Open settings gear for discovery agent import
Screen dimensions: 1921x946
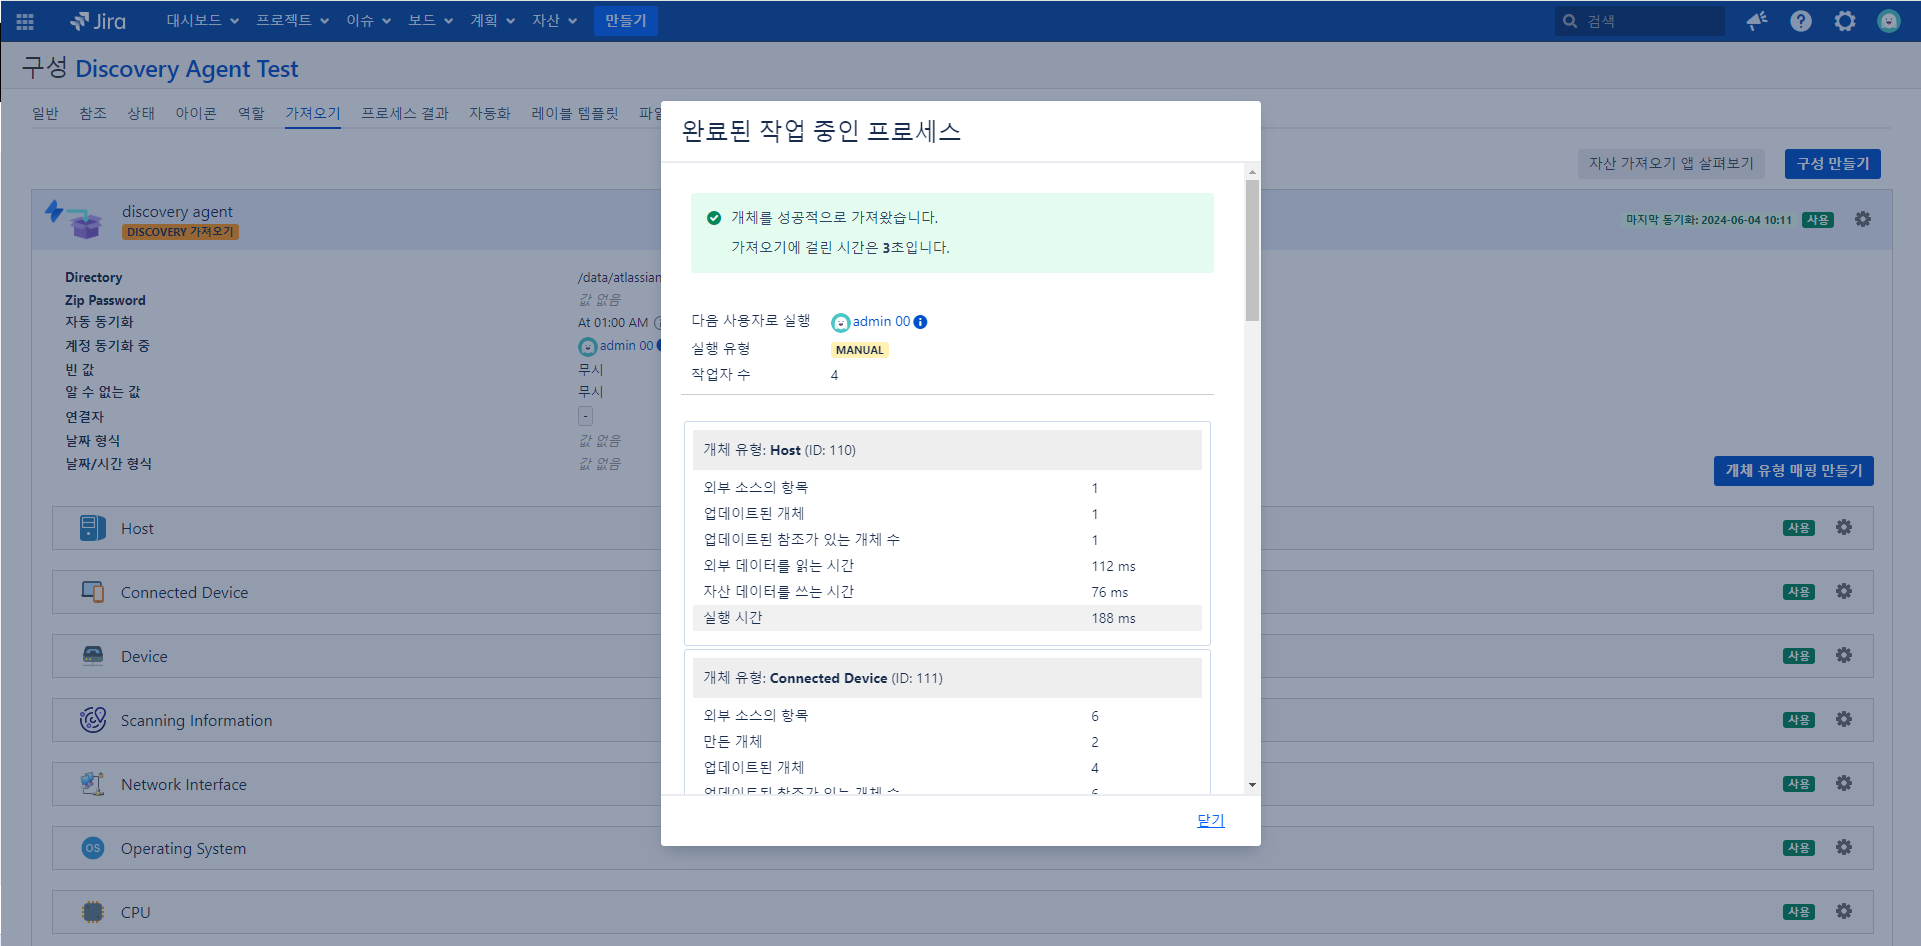pos(1863,219)
